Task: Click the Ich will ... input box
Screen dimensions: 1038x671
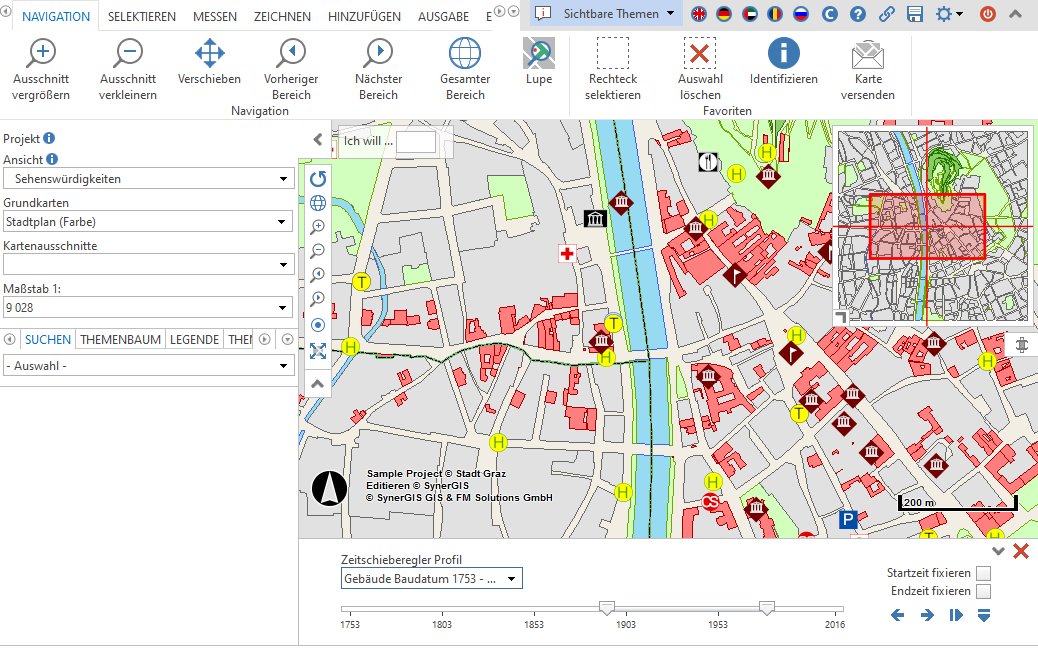Action: (x=416, y=142)
